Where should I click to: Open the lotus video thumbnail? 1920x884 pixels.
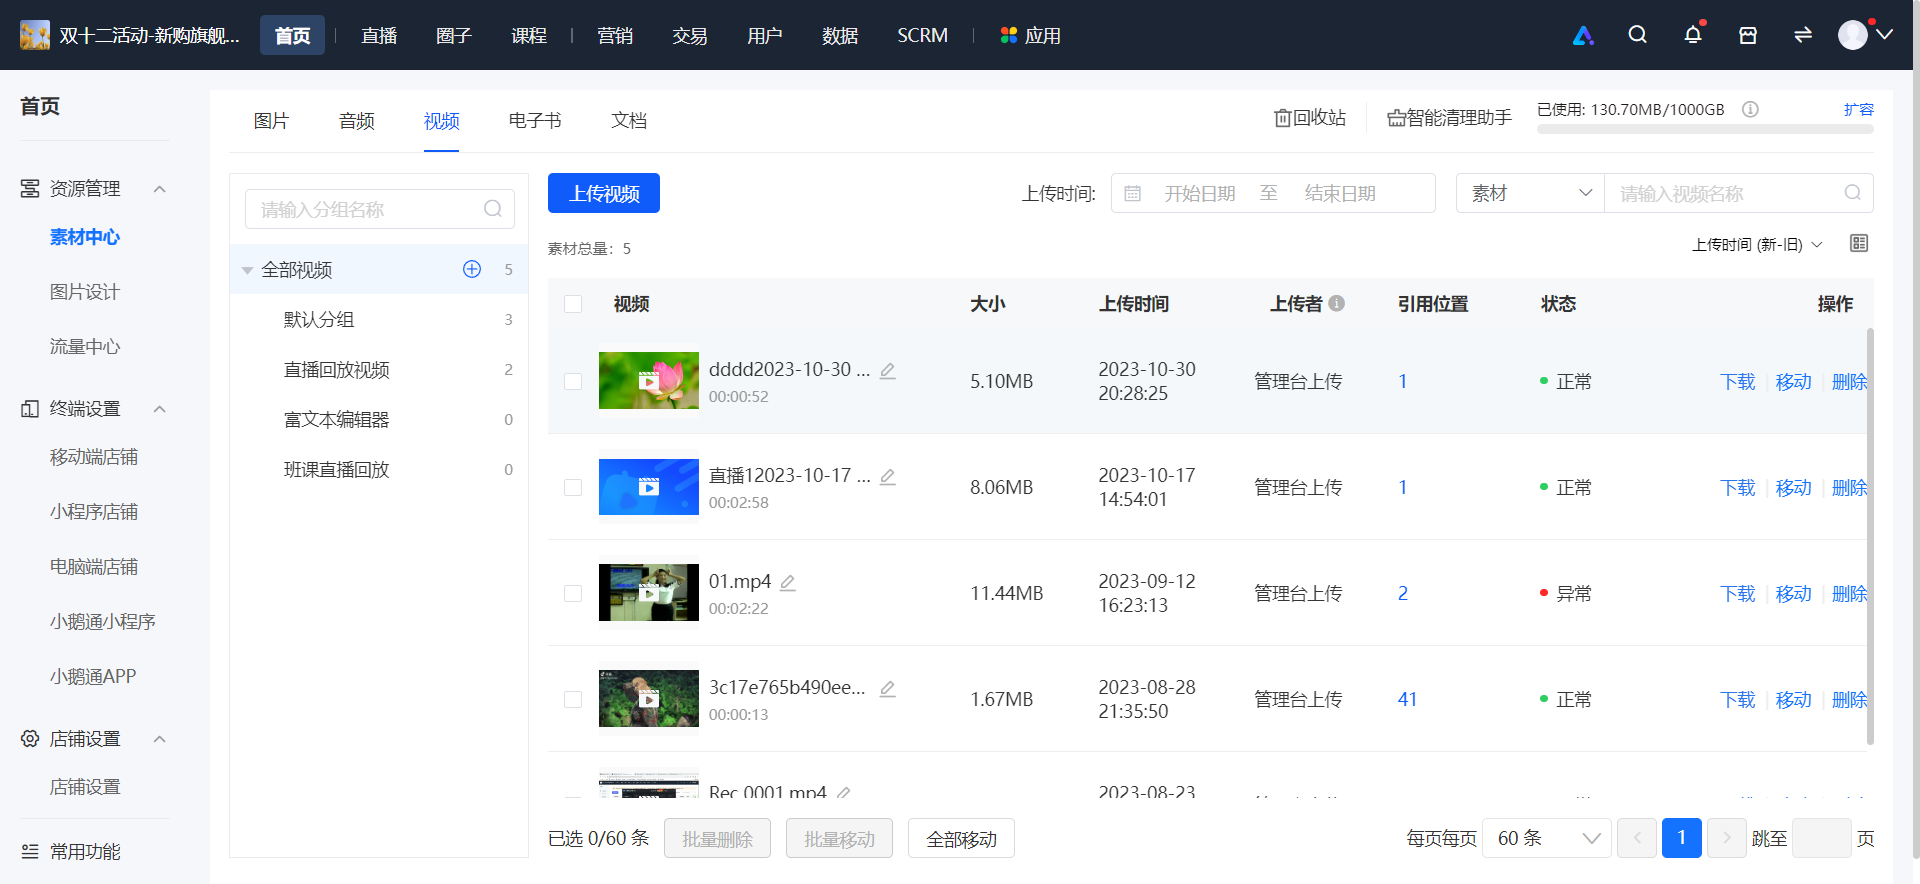pyautogui.click(x=649, y=380)
